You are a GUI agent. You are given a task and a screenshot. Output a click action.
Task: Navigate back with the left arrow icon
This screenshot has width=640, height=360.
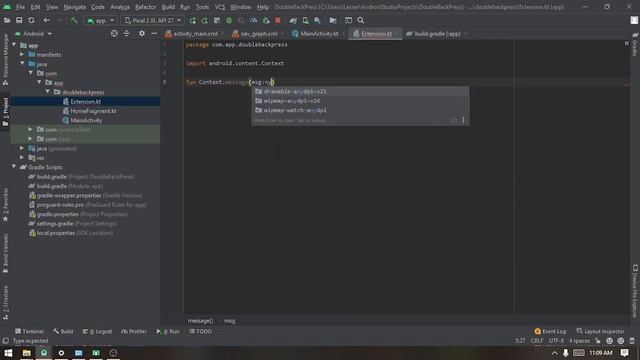point(47,20)
